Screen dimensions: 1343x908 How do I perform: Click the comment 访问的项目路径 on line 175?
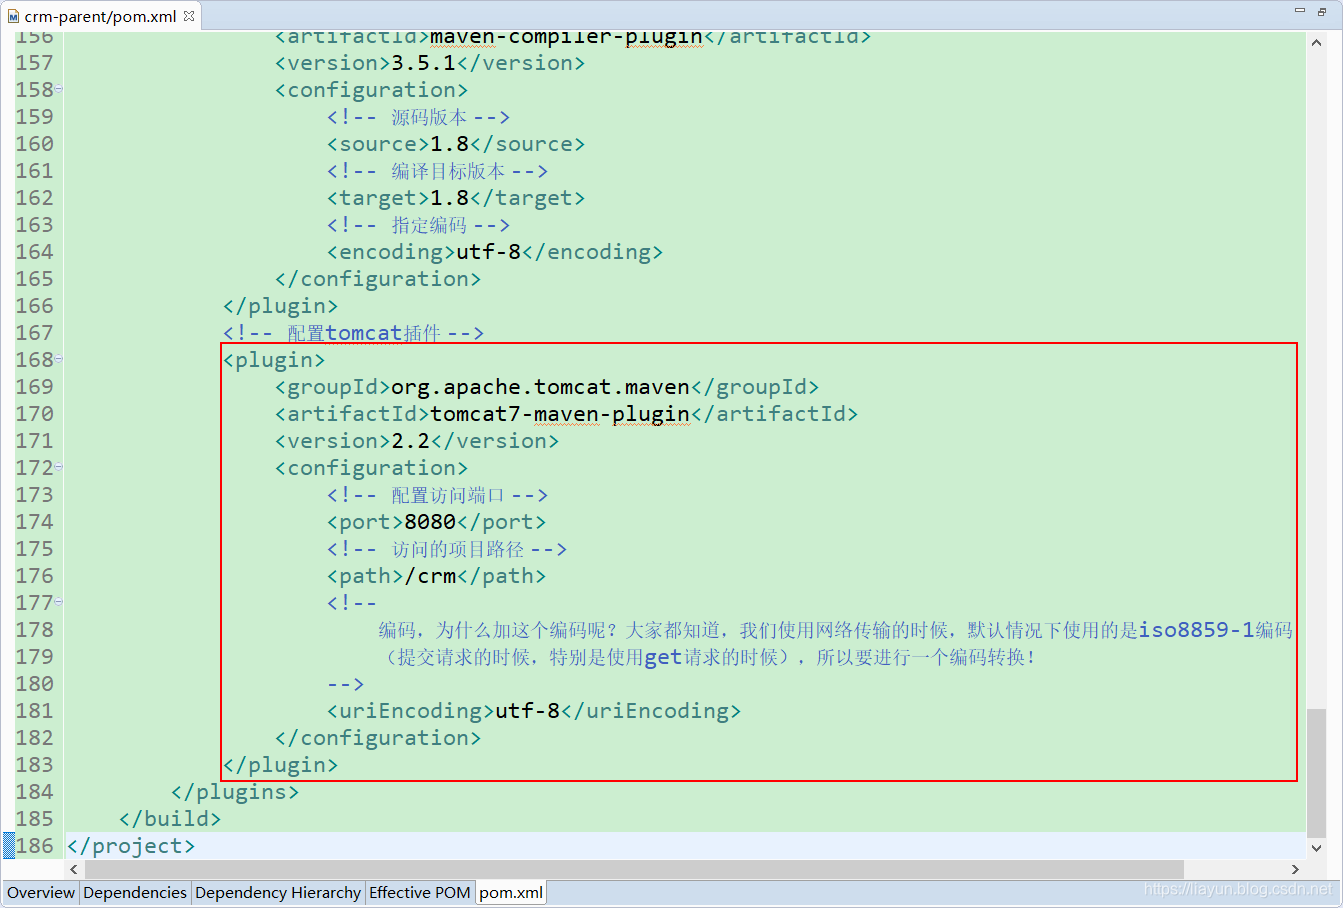[458, 549]
